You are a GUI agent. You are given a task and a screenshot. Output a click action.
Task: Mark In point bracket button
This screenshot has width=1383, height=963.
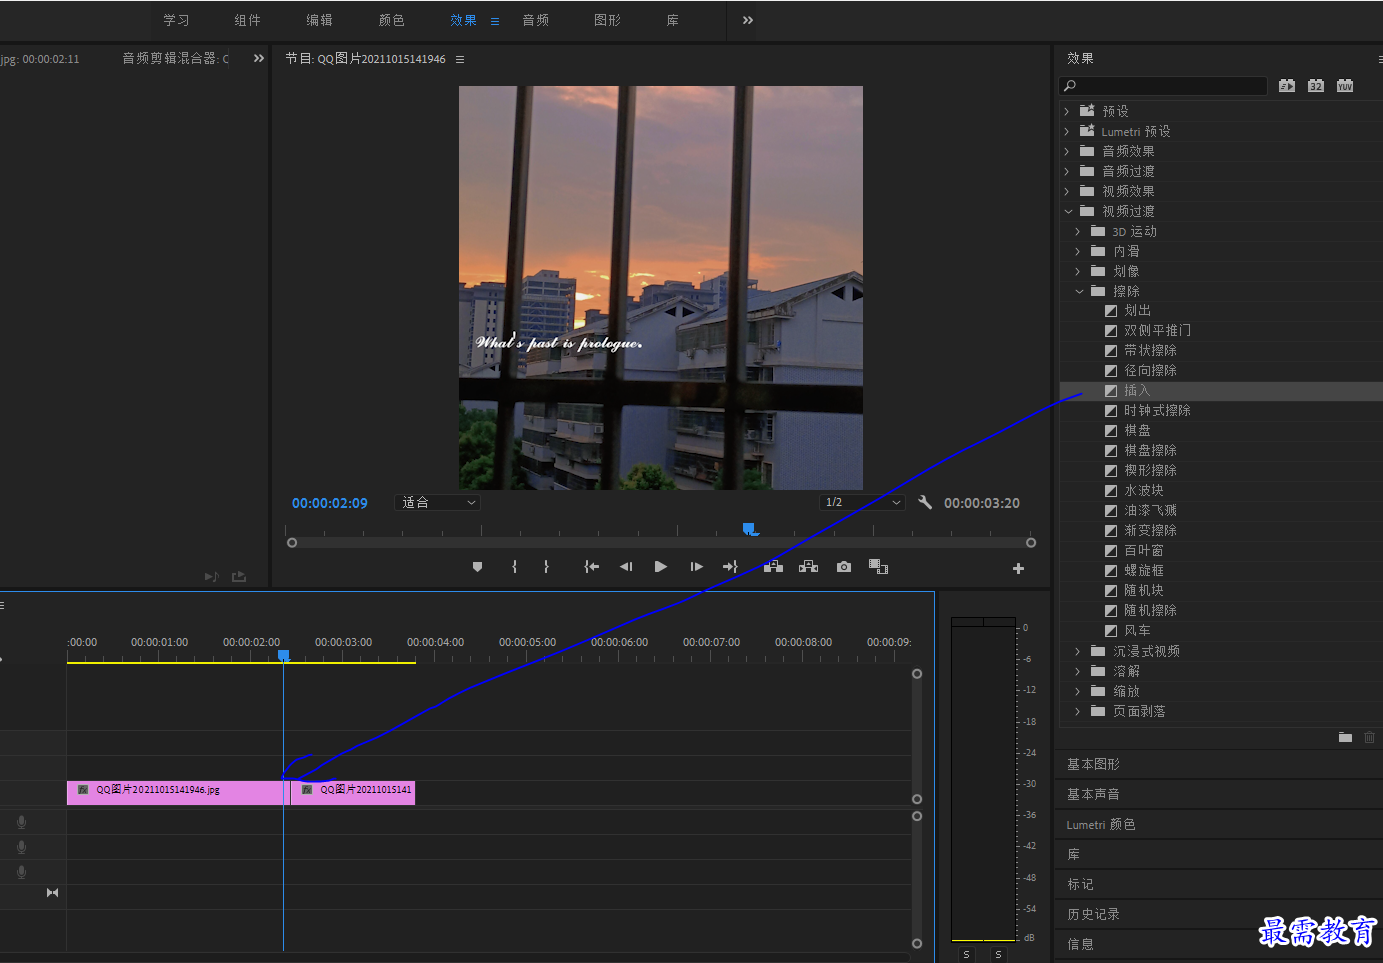tap(514, 567)
